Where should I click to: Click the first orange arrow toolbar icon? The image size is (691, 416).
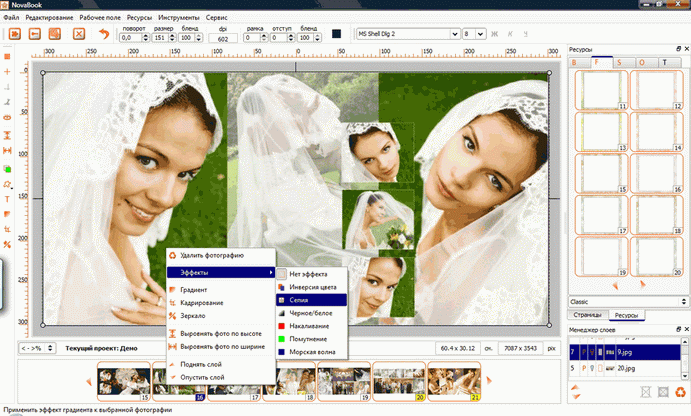(15, 34)
